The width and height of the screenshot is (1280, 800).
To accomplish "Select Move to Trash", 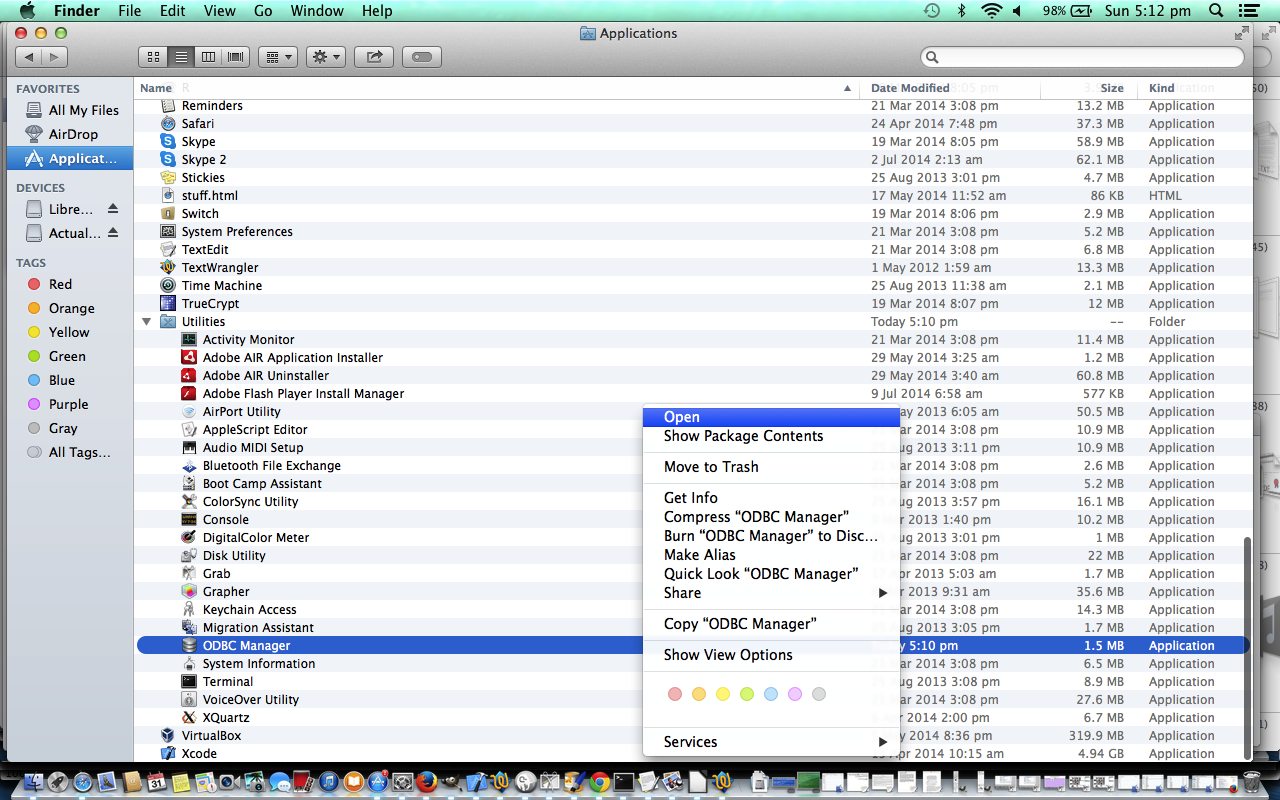I will click(x=771, y=467).
